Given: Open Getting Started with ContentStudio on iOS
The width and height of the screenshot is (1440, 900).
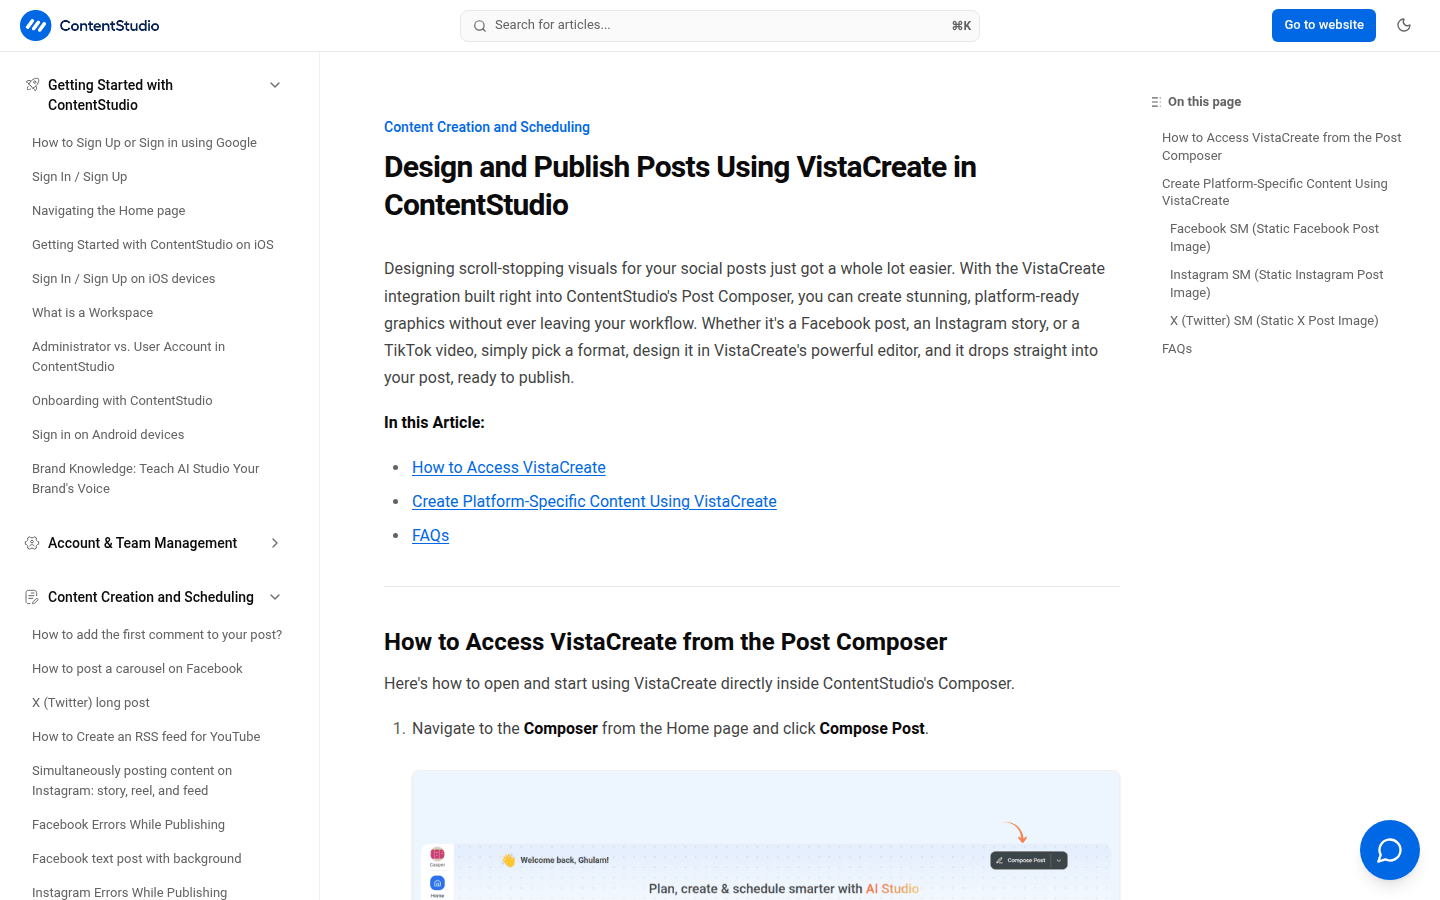Looking at the screenshot, I should click(x=153, y=245).
